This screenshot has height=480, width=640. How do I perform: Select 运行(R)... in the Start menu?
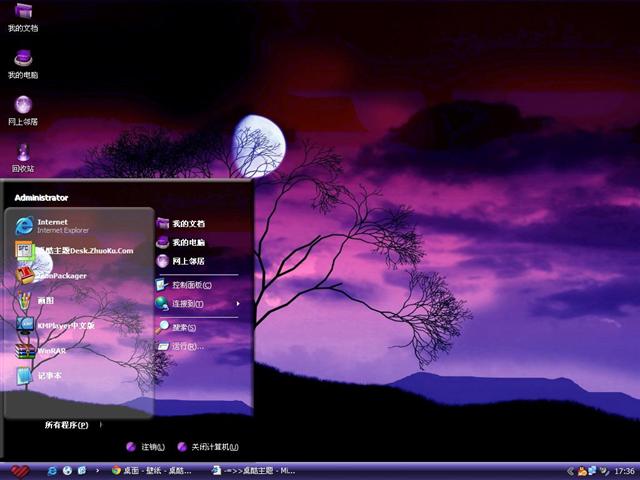click(186, 347)
